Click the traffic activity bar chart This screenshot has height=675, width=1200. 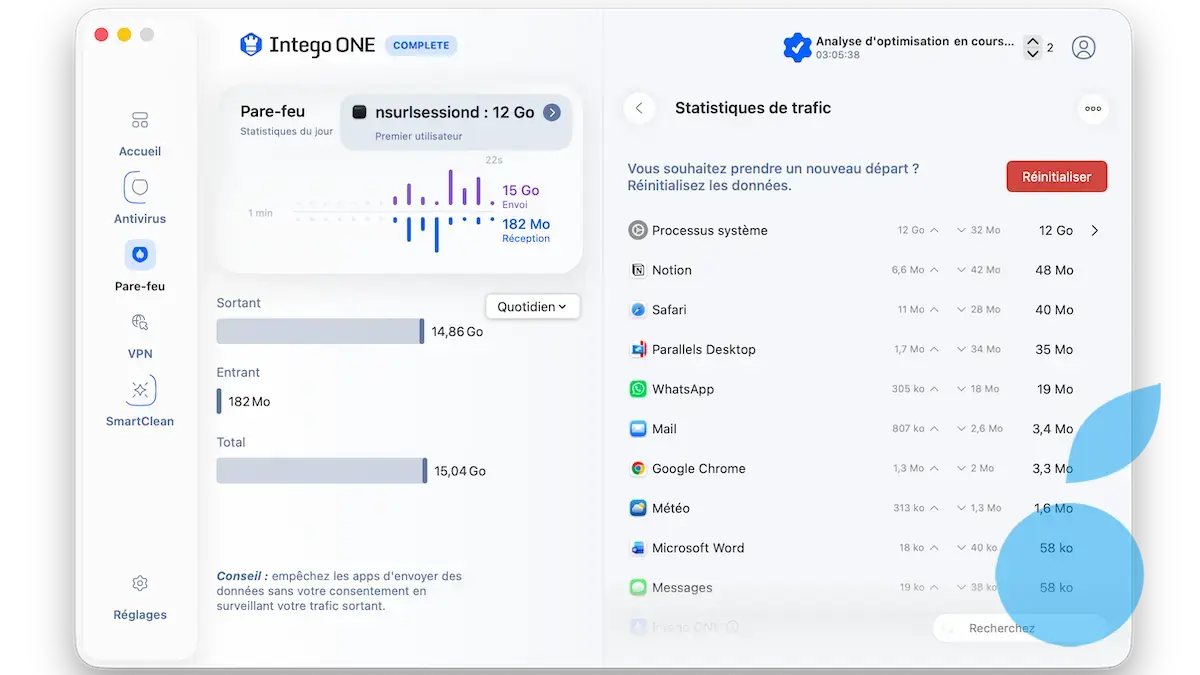(x=395, y=211)
